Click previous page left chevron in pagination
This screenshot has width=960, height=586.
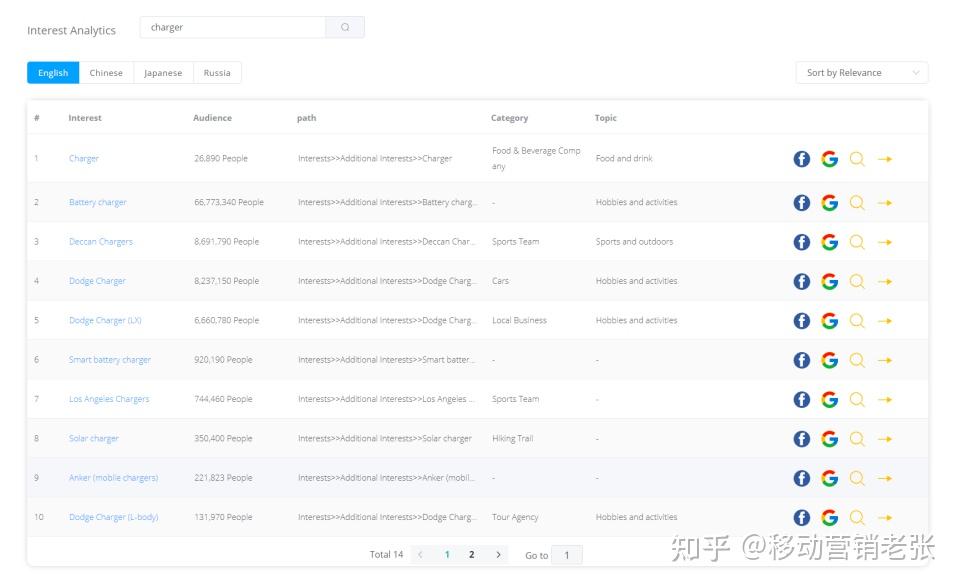pos(420,555)
